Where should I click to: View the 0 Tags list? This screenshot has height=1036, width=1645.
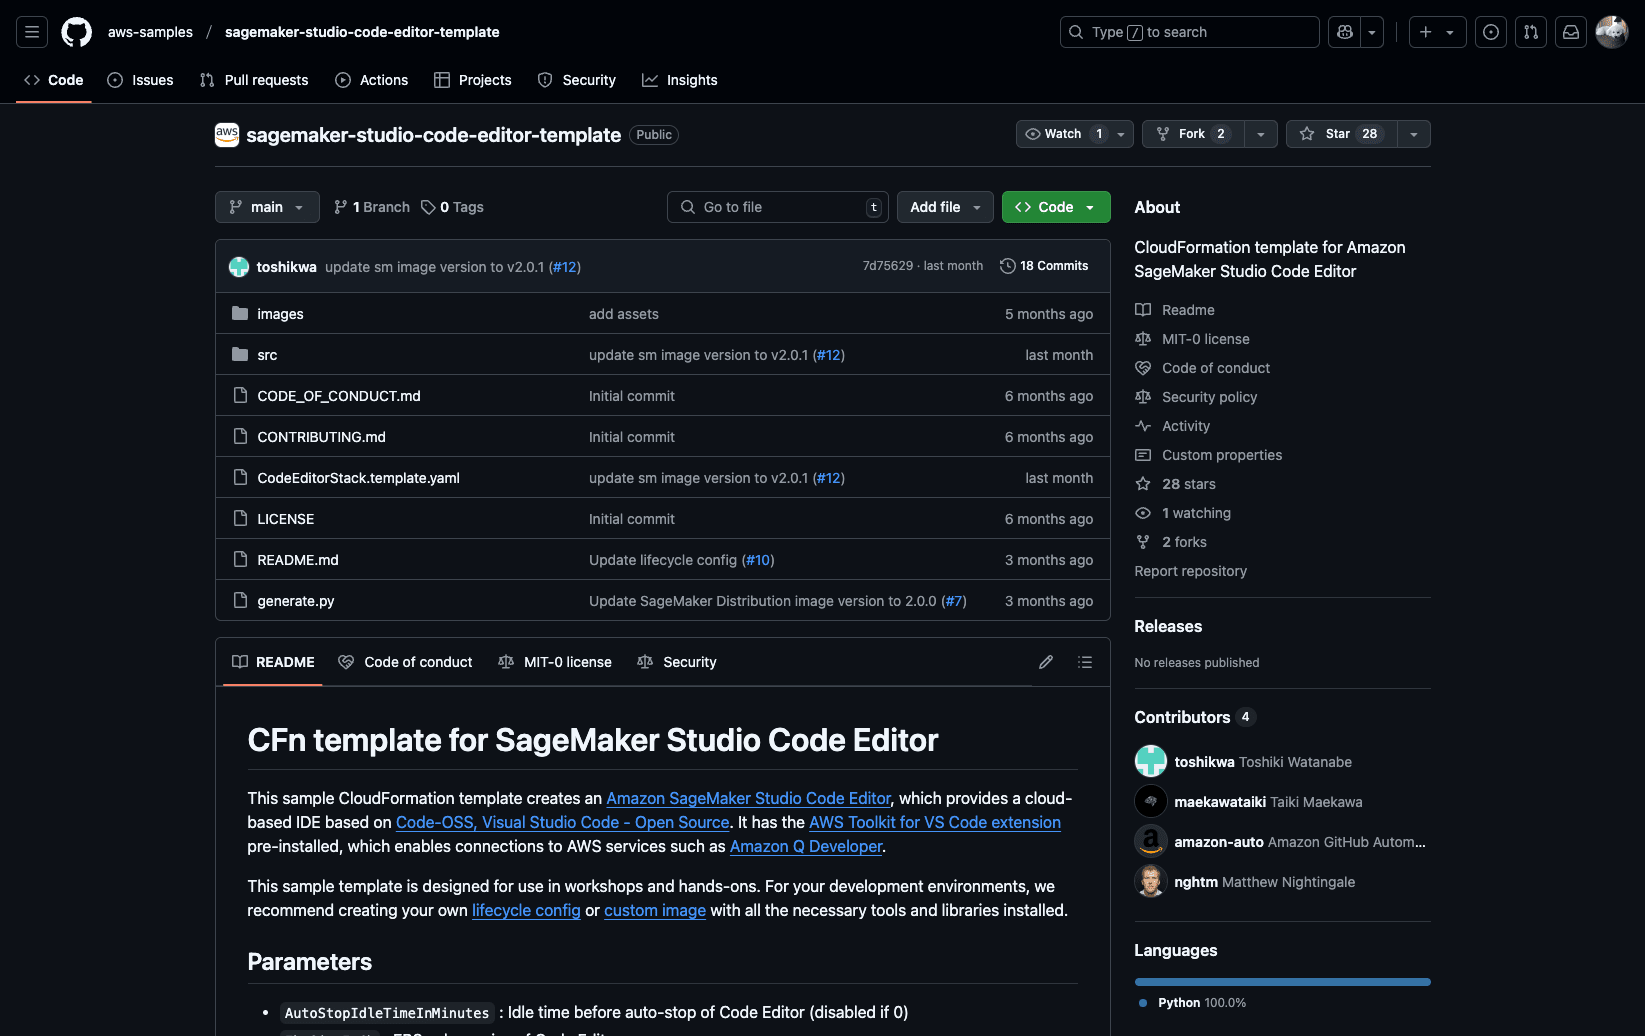[452, 207]
